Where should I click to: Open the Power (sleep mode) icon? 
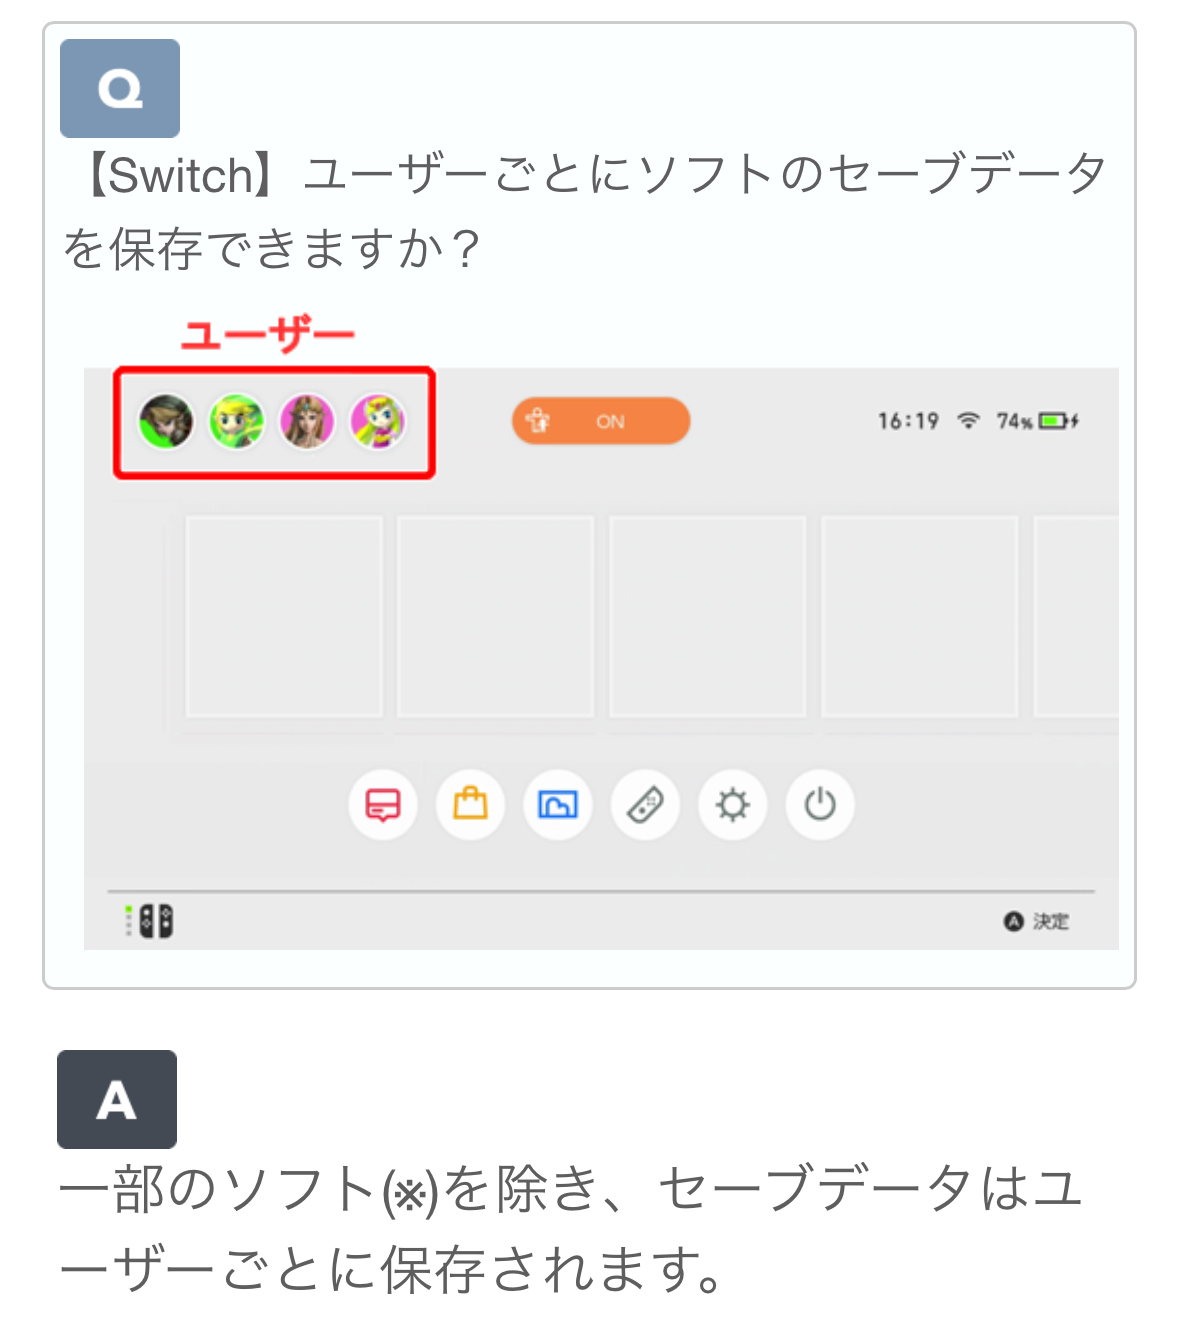(x=820, y=804)
